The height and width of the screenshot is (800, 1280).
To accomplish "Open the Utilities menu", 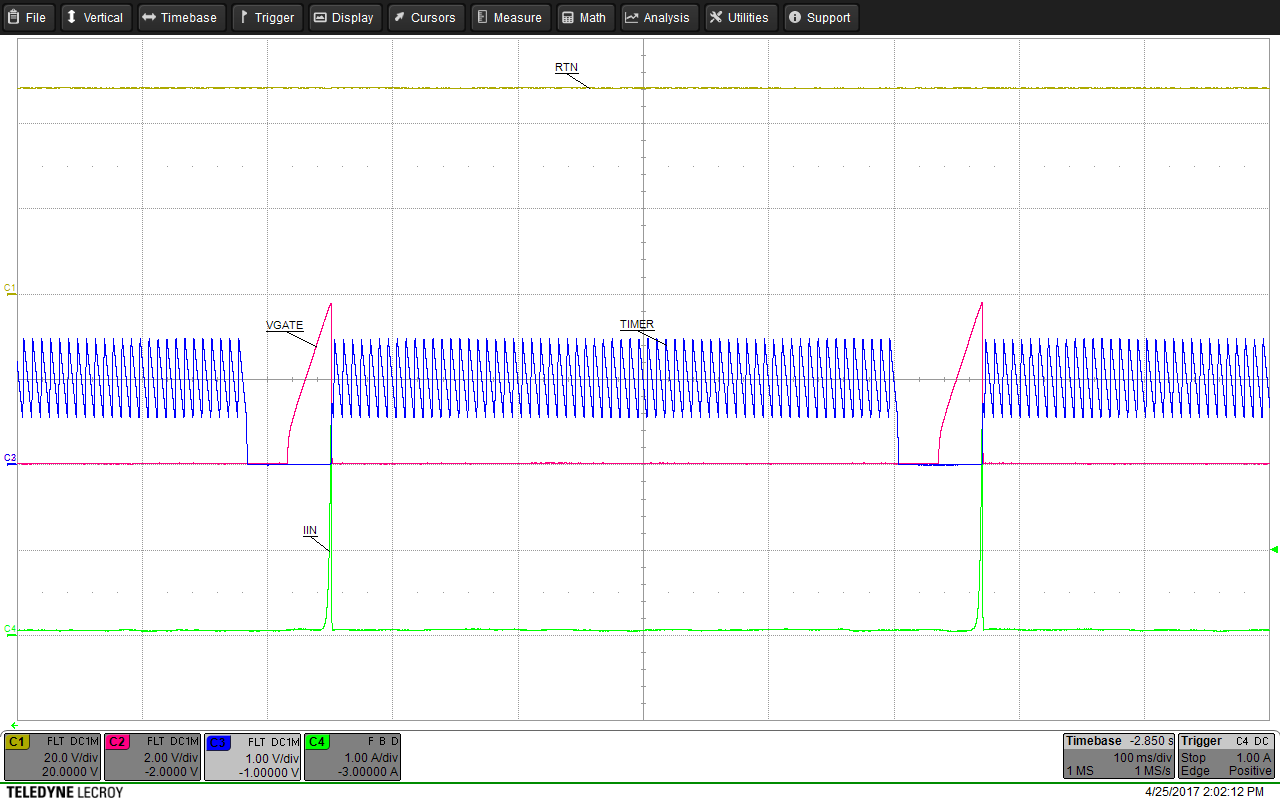I will (x=739, y=17).
